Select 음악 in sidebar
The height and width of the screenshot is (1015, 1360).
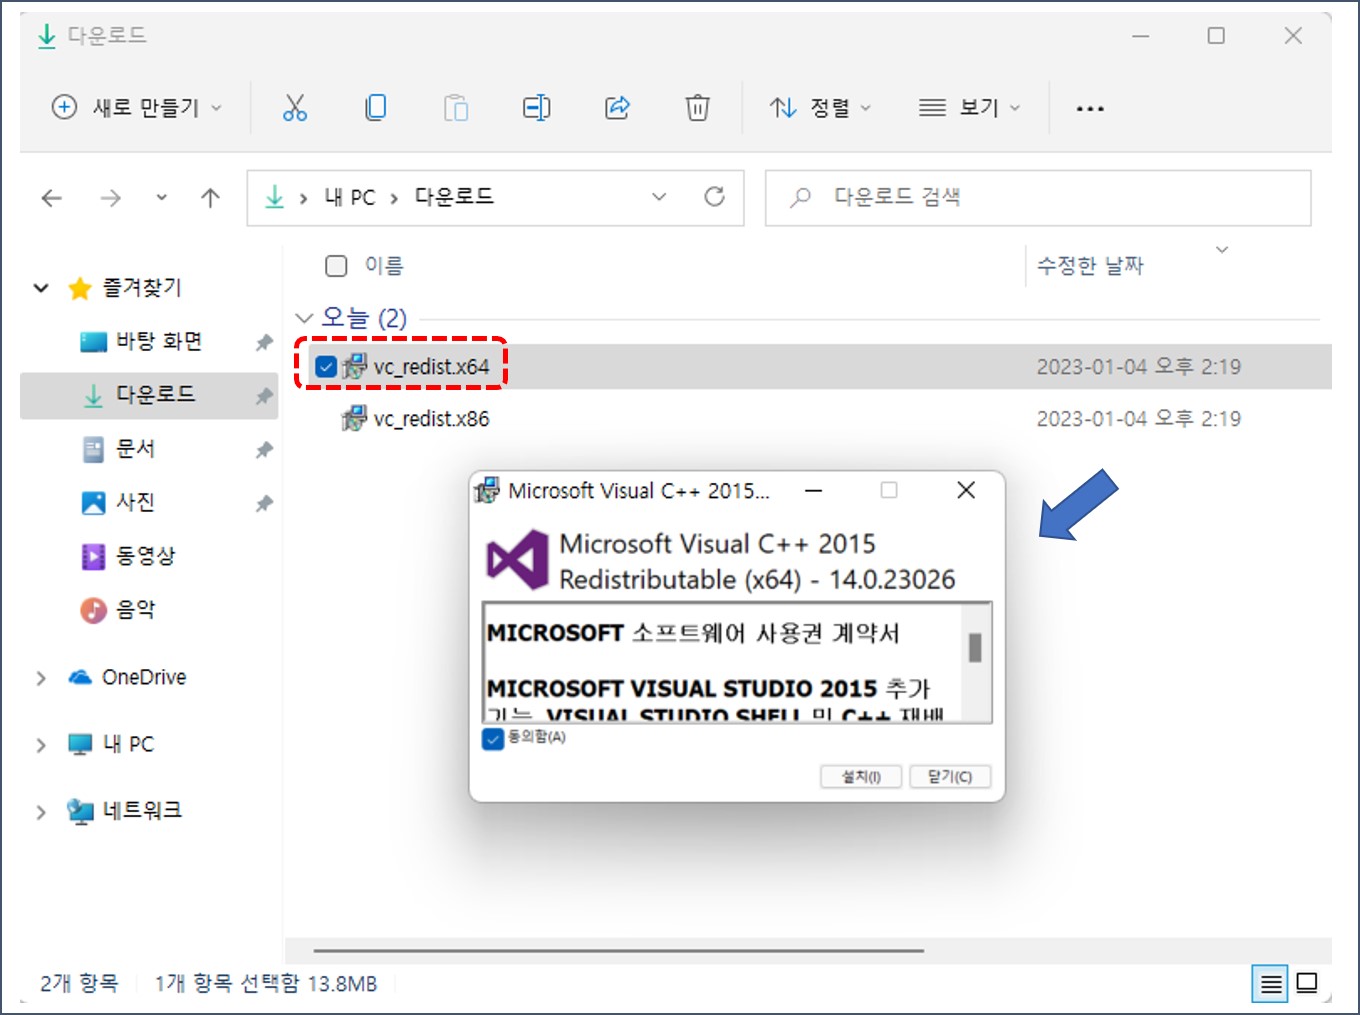pos(136,609)
